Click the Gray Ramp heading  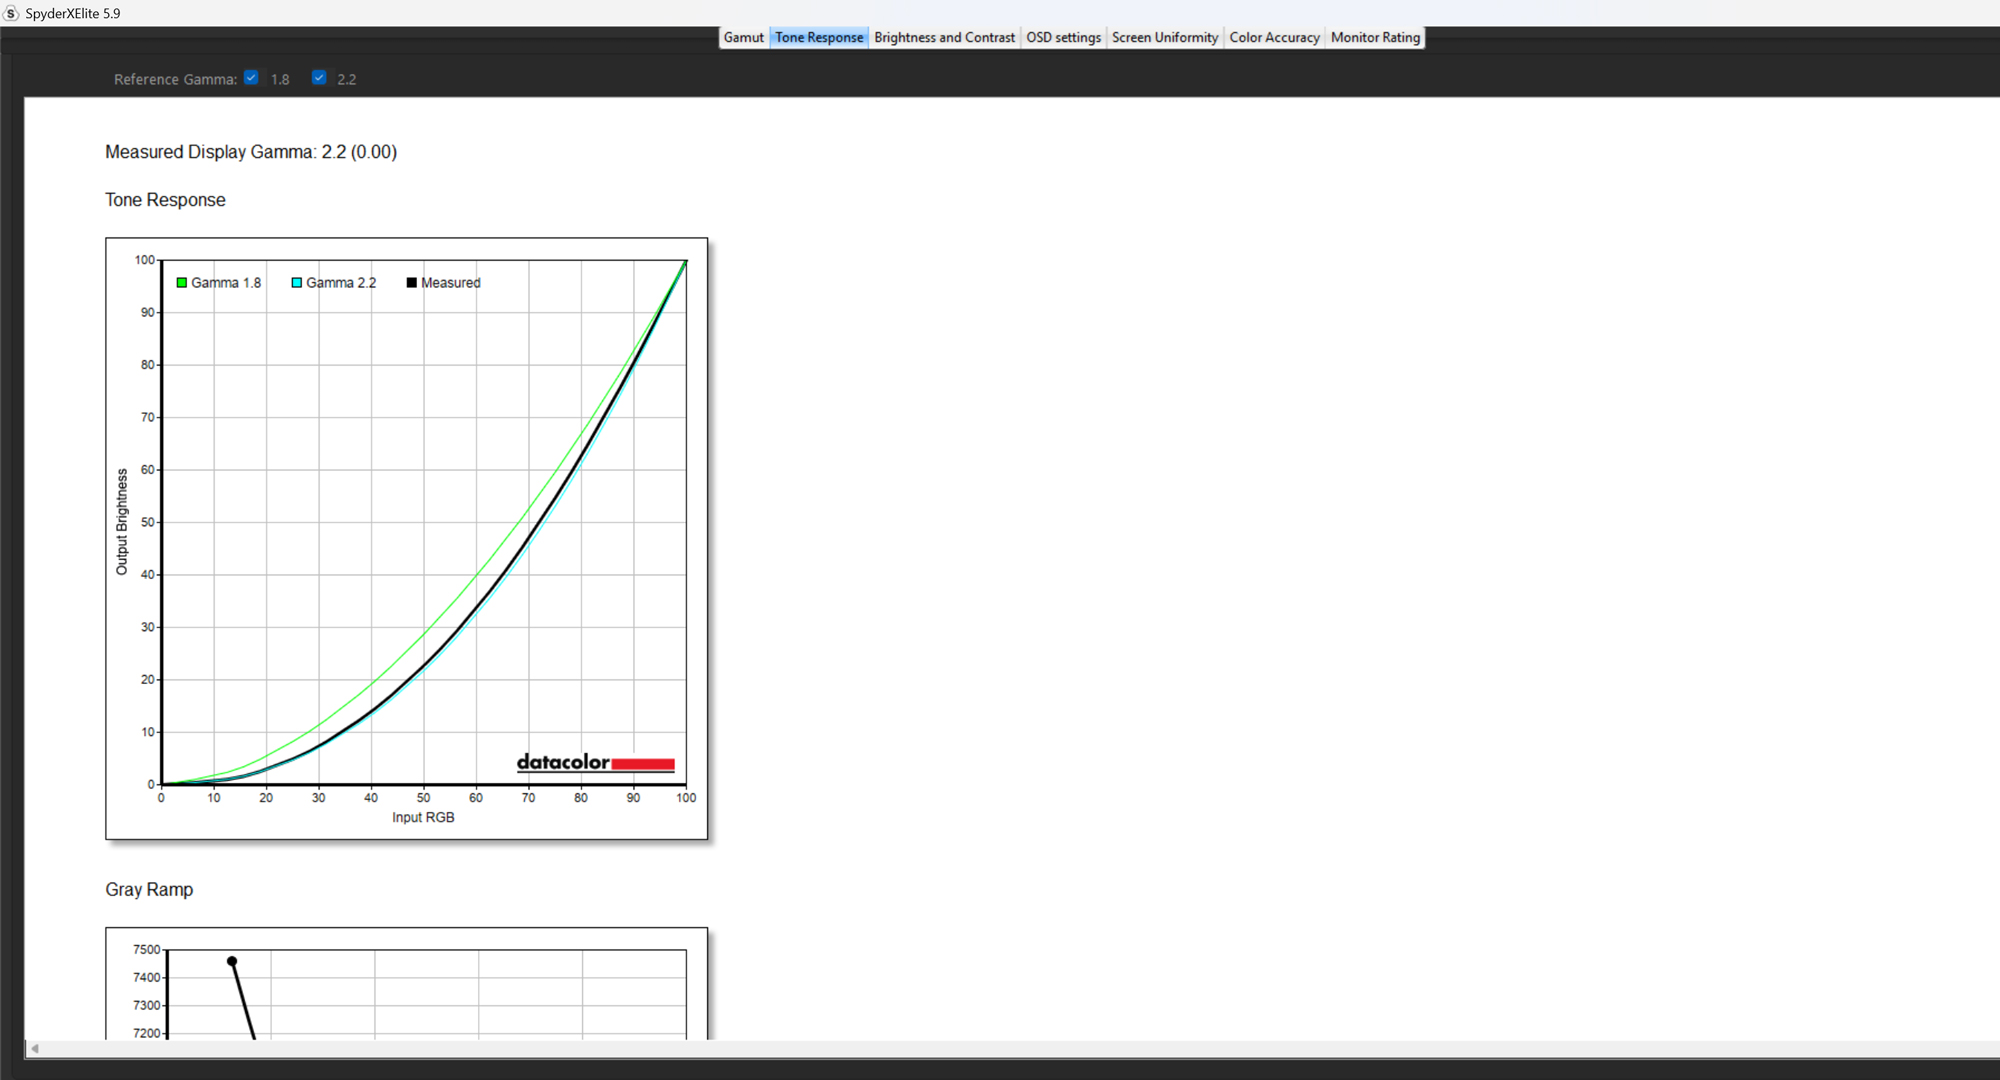[x=149, y=889]
